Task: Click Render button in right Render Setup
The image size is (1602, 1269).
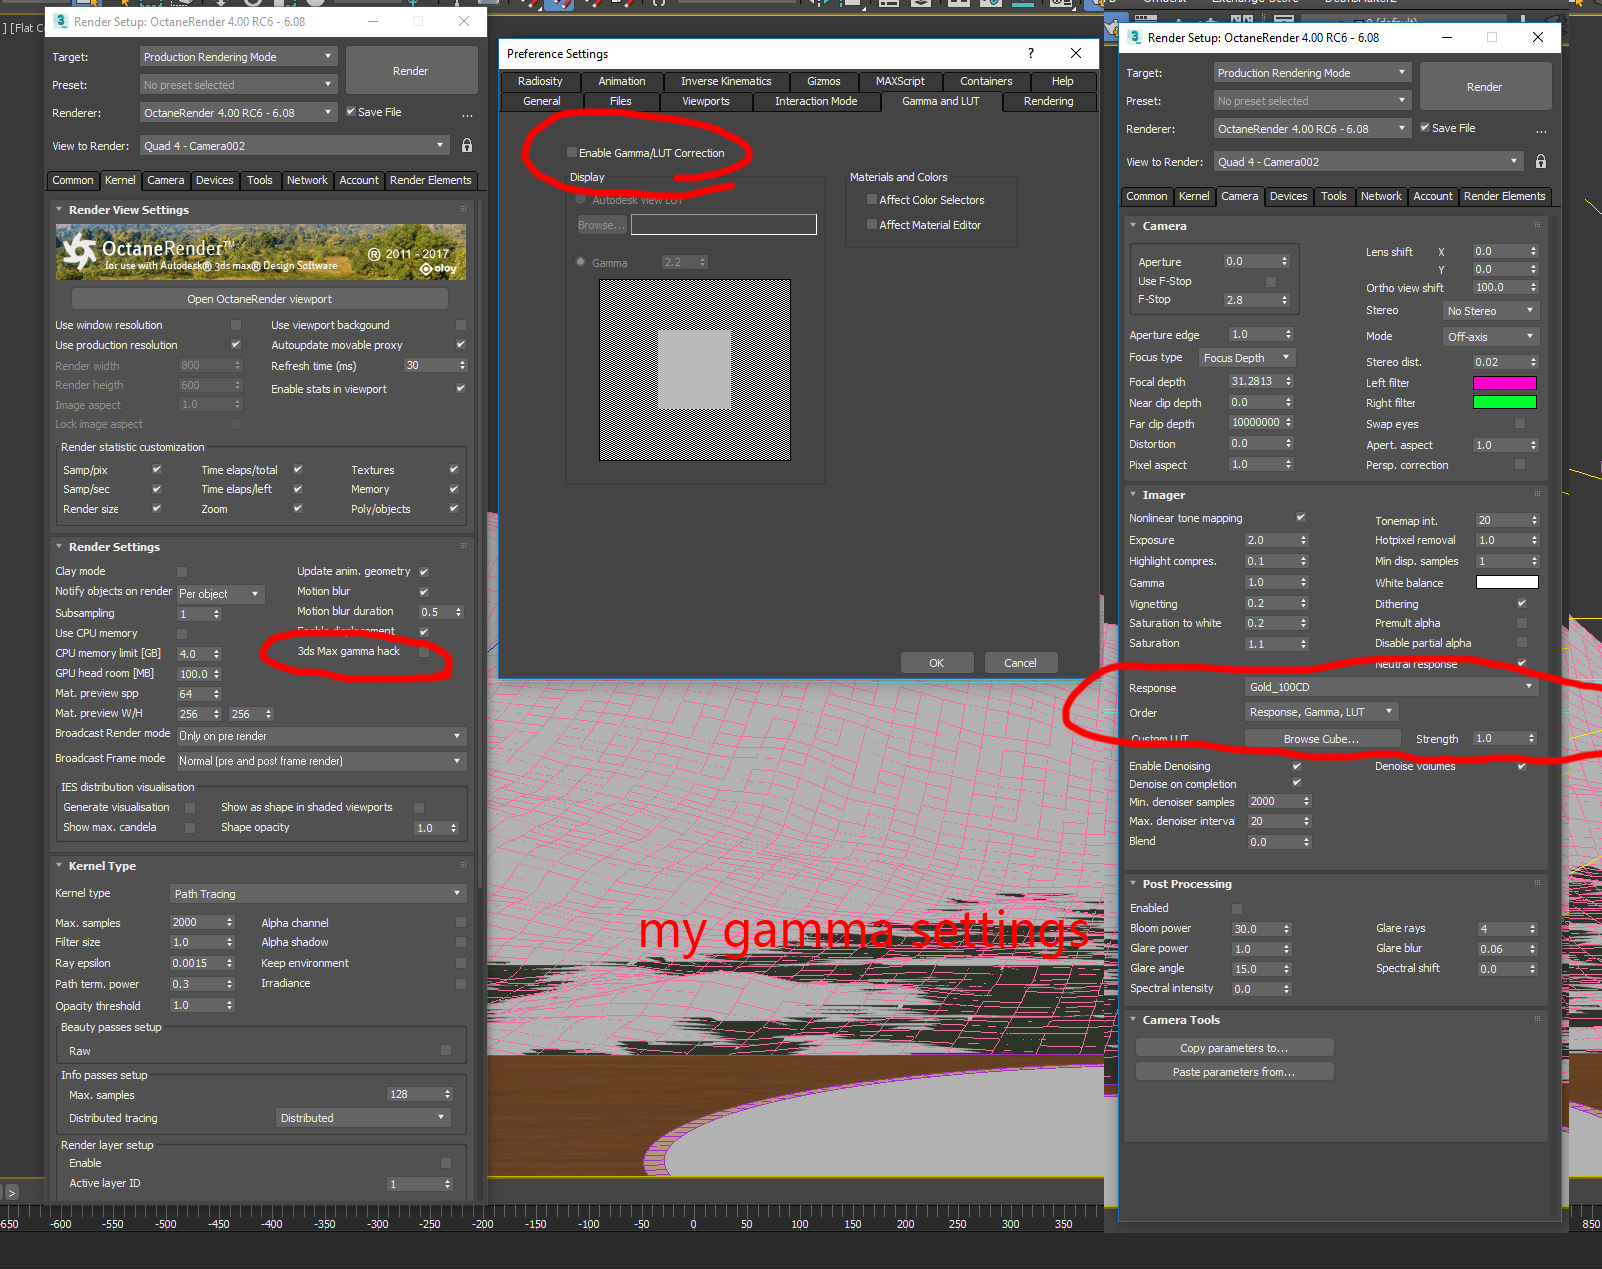Action: [x=1484, y=87]
